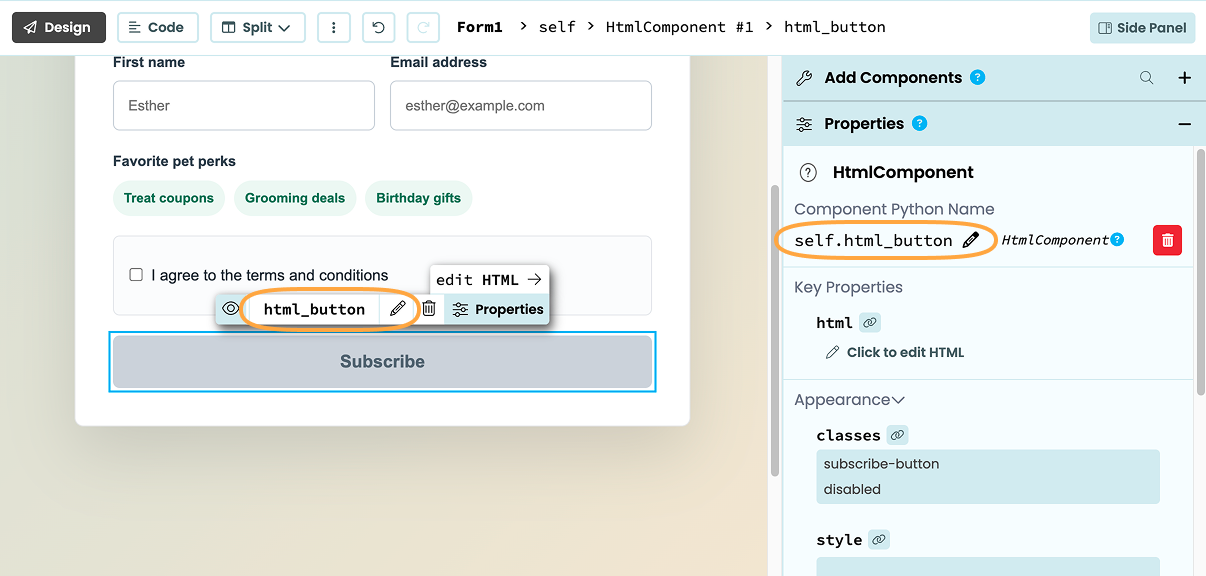Click the 'Key Properties' heading text

(x=849, y=287)
